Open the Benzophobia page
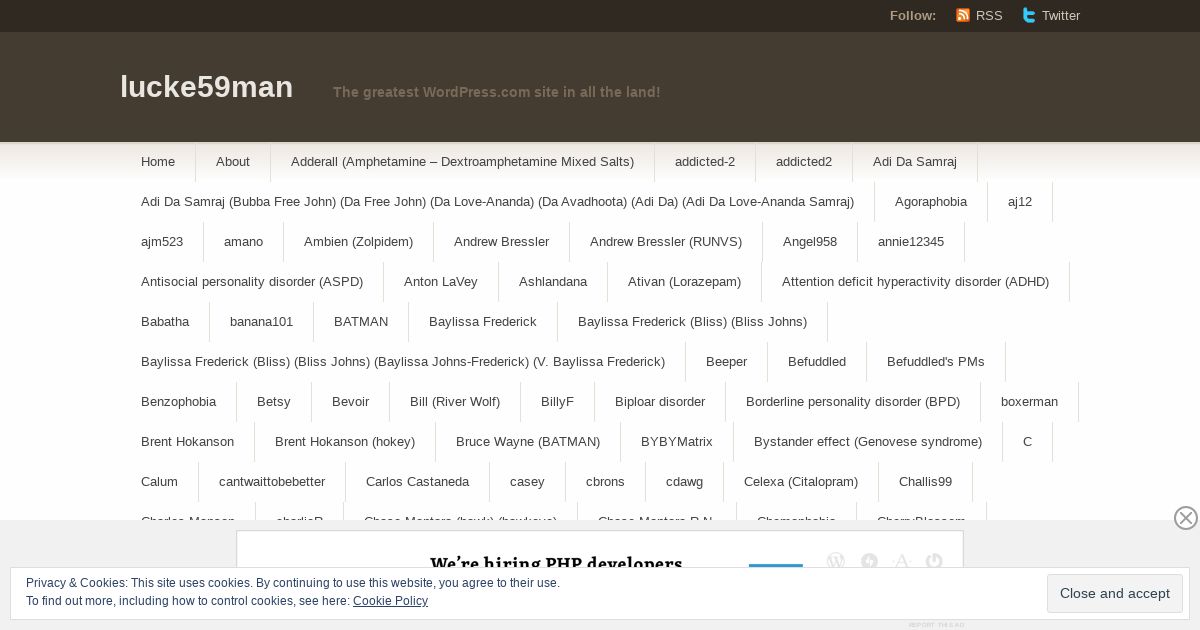The height and width of the screenshot is (630, 1200). click(178, 401)
